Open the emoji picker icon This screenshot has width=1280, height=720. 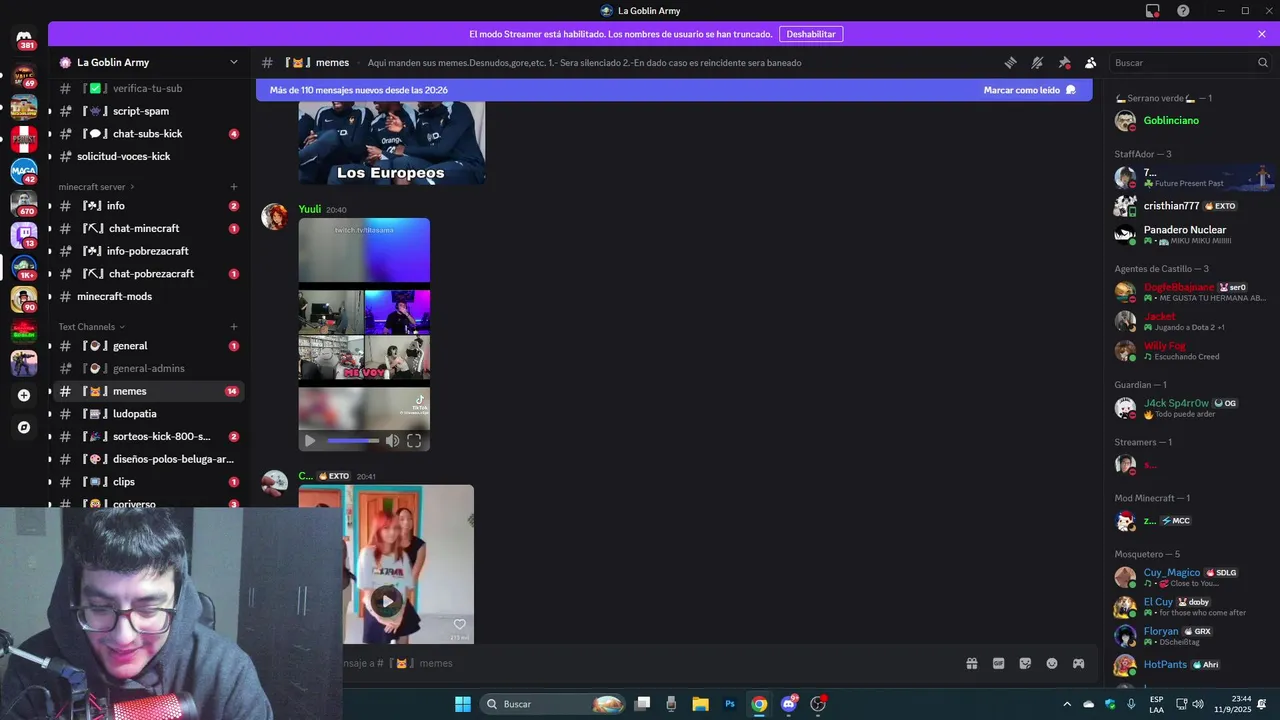coord(1052,663)
